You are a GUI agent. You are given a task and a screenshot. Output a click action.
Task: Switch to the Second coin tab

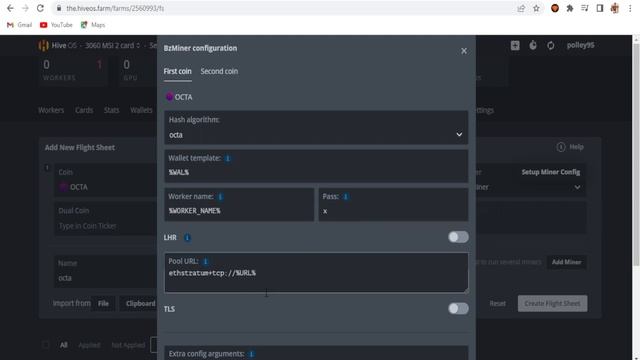[219, 71]
